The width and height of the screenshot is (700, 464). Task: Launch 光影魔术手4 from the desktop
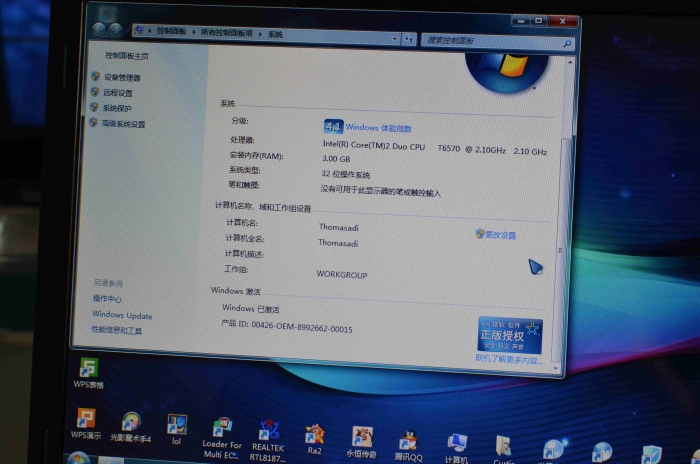click(x=131, y=427)
